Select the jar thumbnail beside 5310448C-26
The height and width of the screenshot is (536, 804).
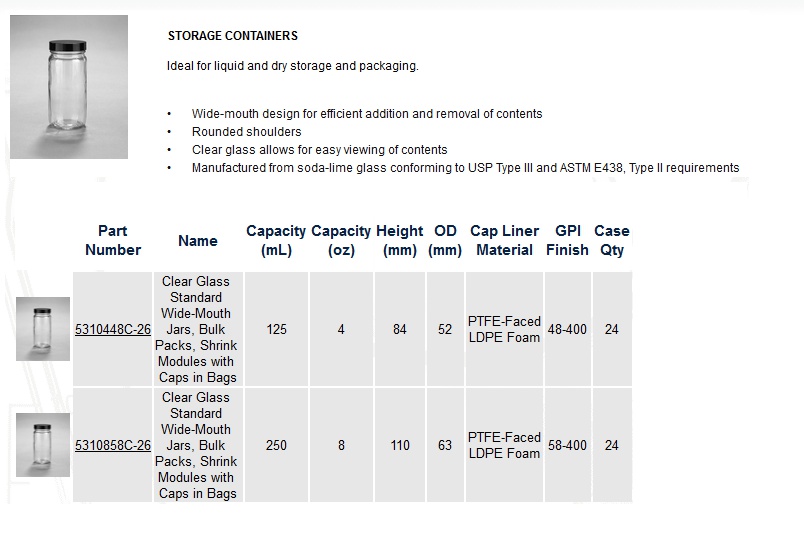tap(43, 329)
